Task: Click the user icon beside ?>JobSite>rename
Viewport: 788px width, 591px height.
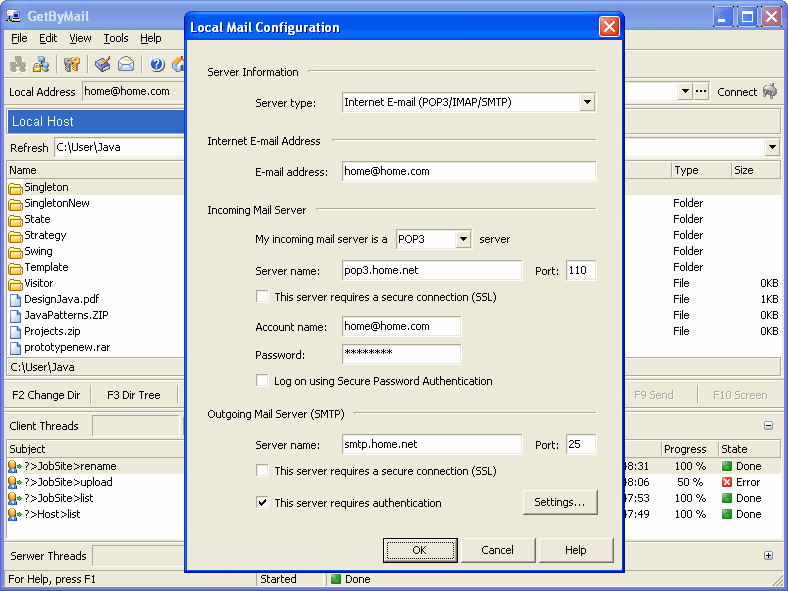Action: coord(15,466)
